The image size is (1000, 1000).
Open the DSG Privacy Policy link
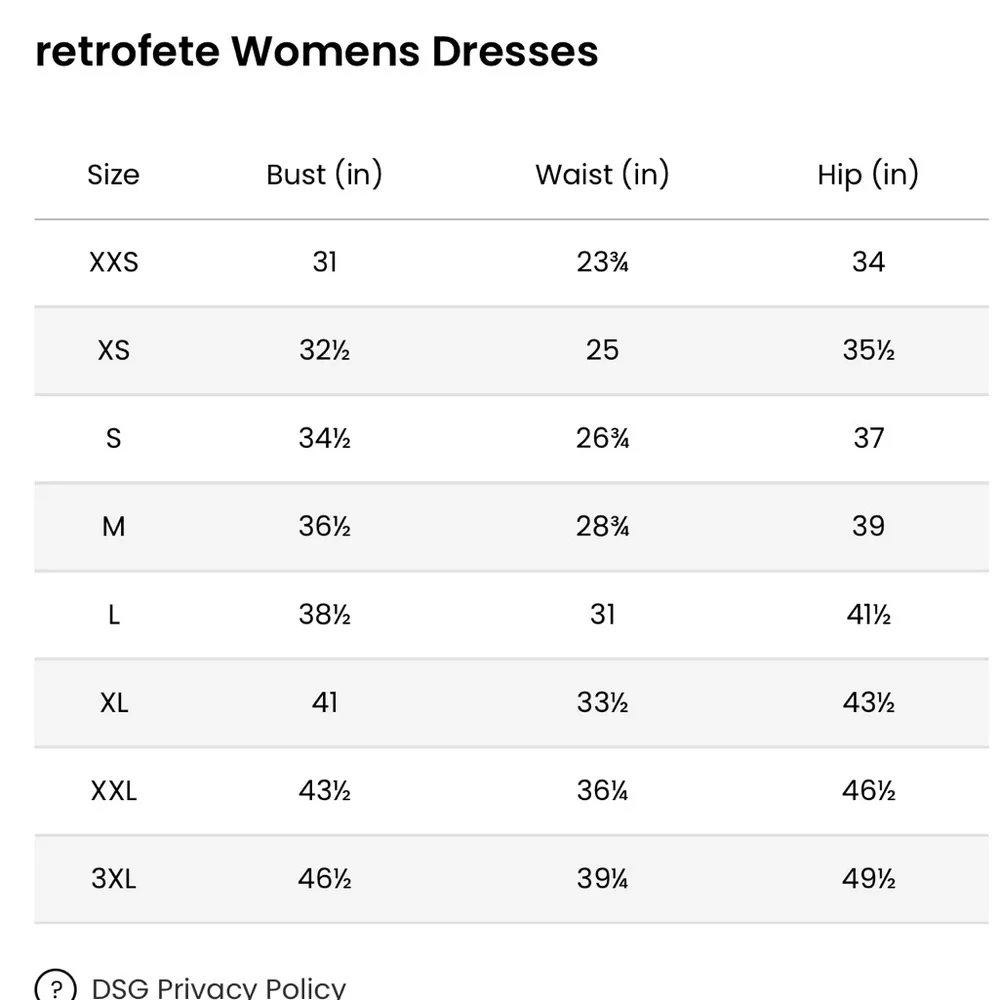218,988
